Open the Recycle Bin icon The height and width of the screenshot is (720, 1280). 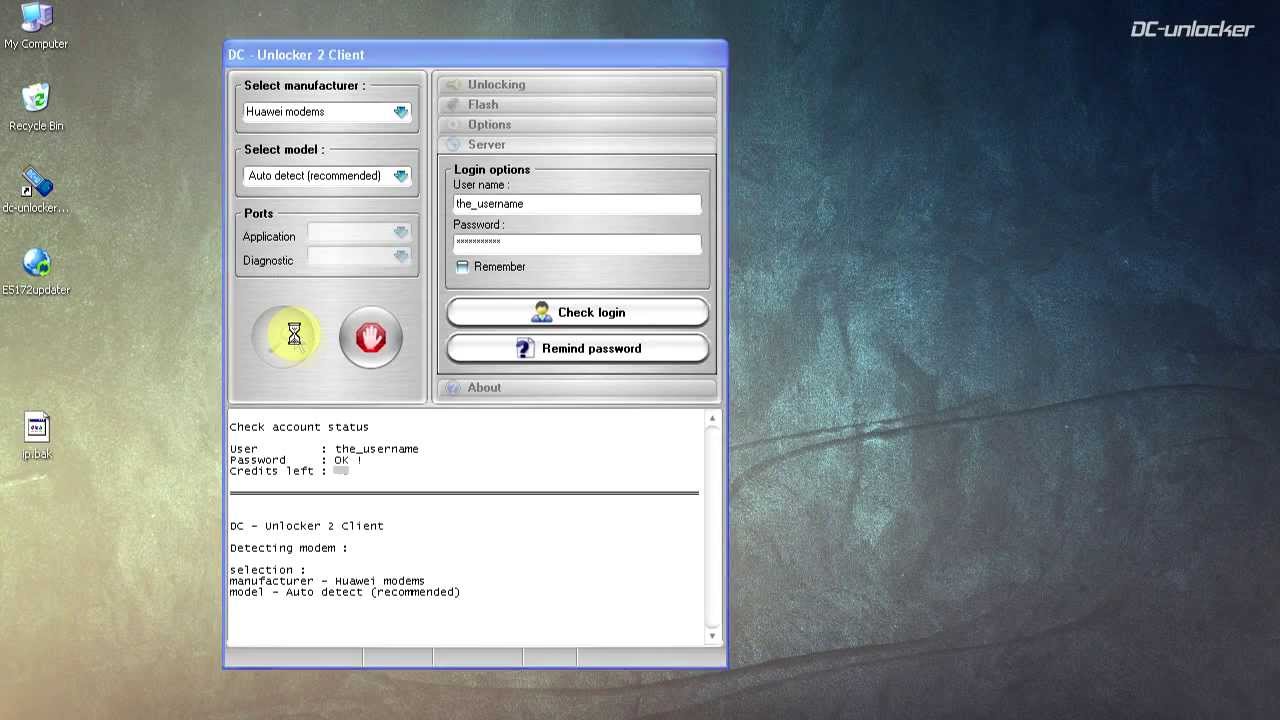coord(36,108)
